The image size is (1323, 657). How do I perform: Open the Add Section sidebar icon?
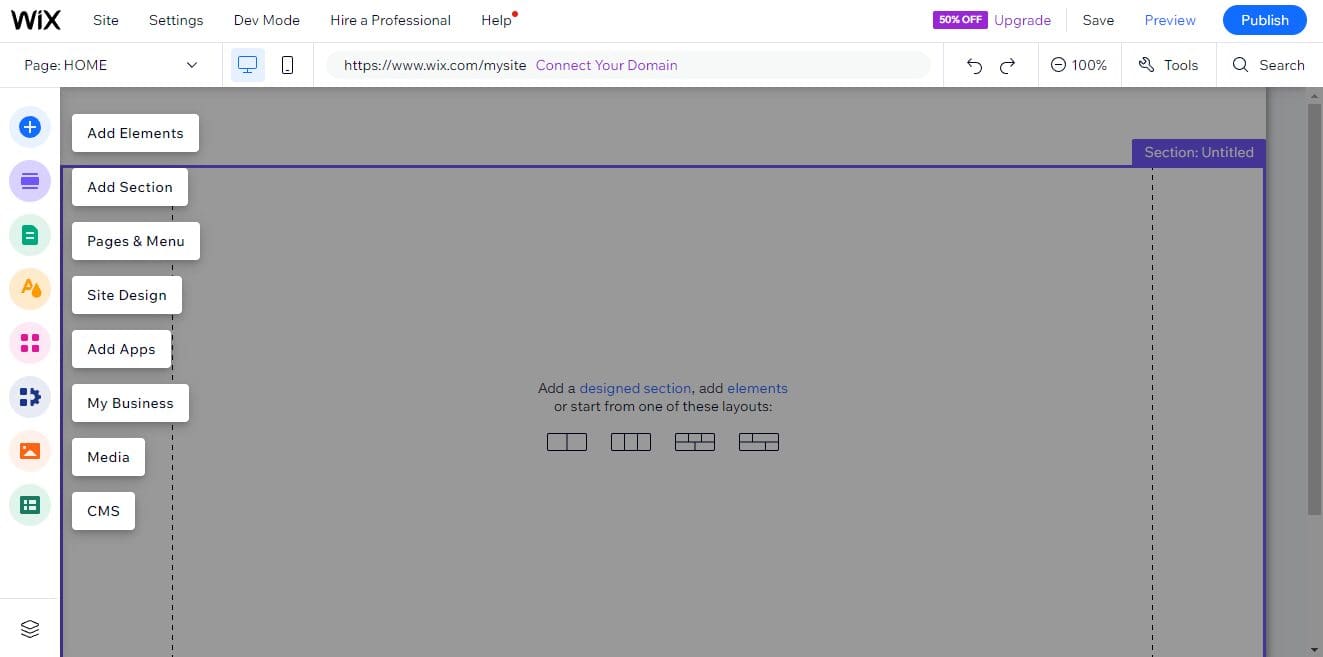pyautogui.click(x=30, y=181)
